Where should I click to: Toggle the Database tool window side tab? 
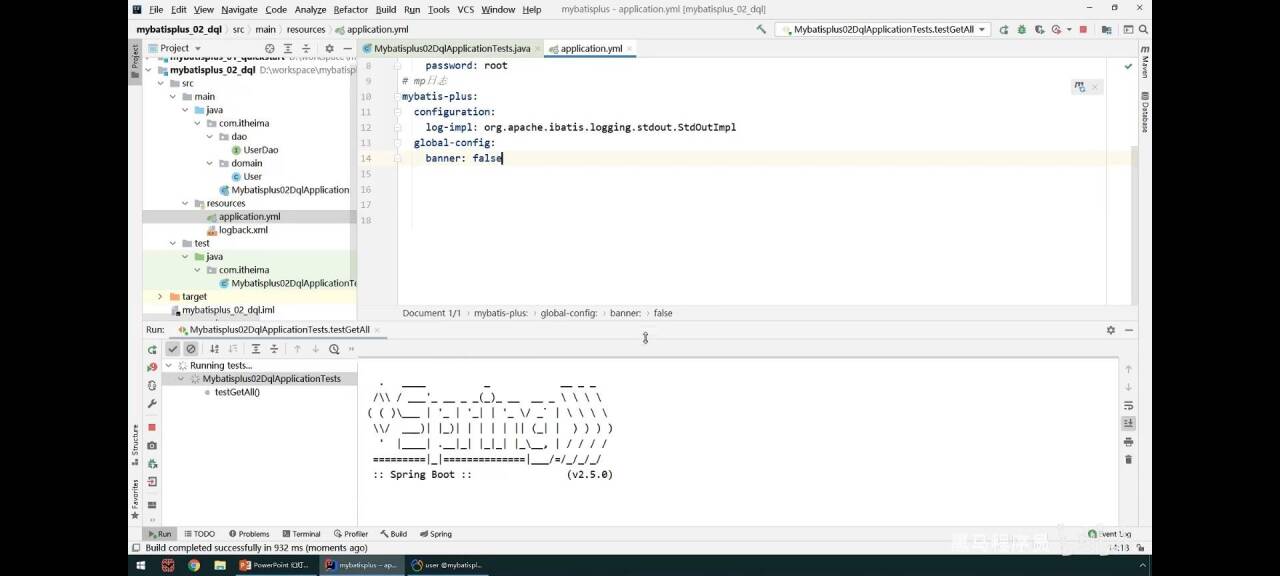click(x=1145, y=112)
